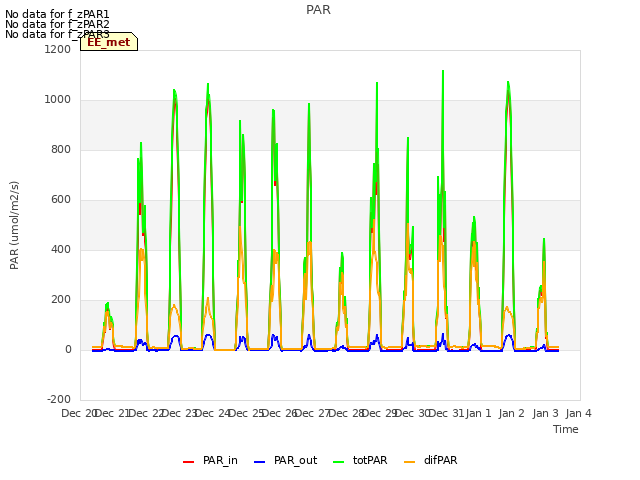Click the y-axis tick 1200
The height and width of the screenshot is (480, 640).
click(x=58, y=49)
